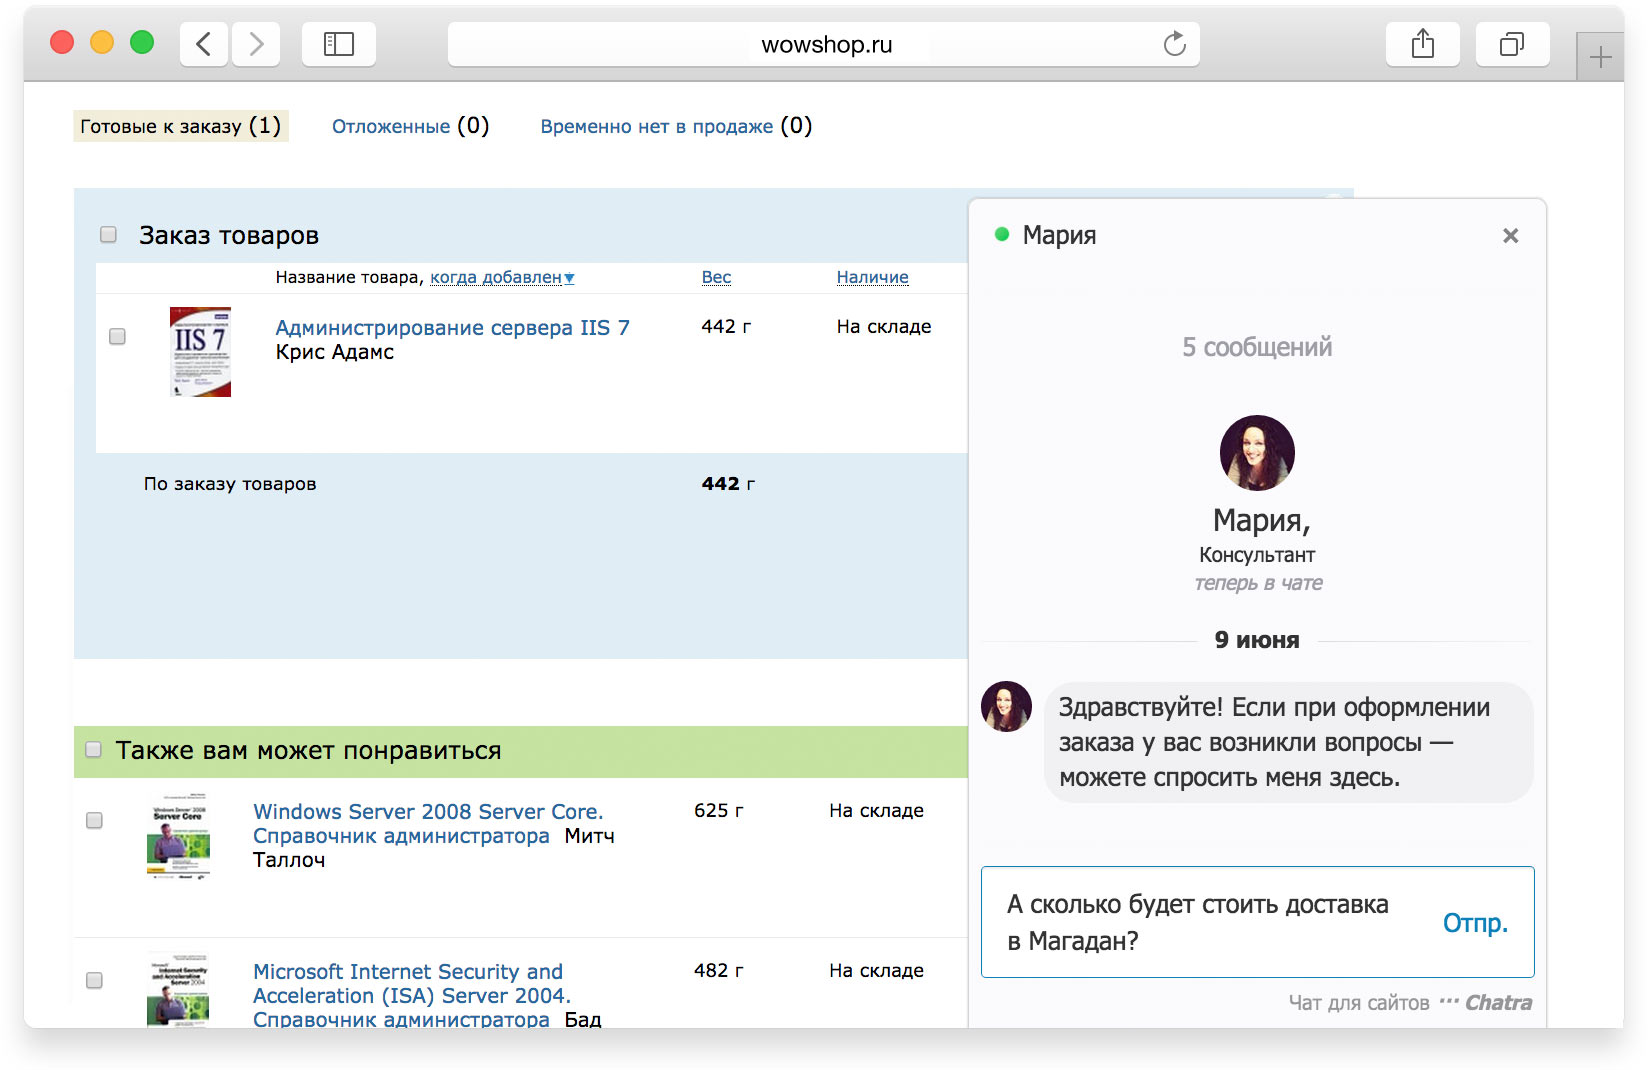Viewport: 1650px width, 1070px height.
Task: Tick checkbox for Администрирование сервера IIS 7
Action: click(117, 337)
